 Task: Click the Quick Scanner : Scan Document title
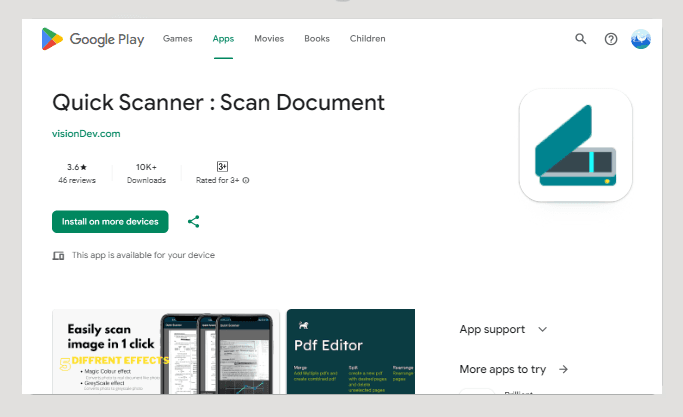[x=218, y=103]
